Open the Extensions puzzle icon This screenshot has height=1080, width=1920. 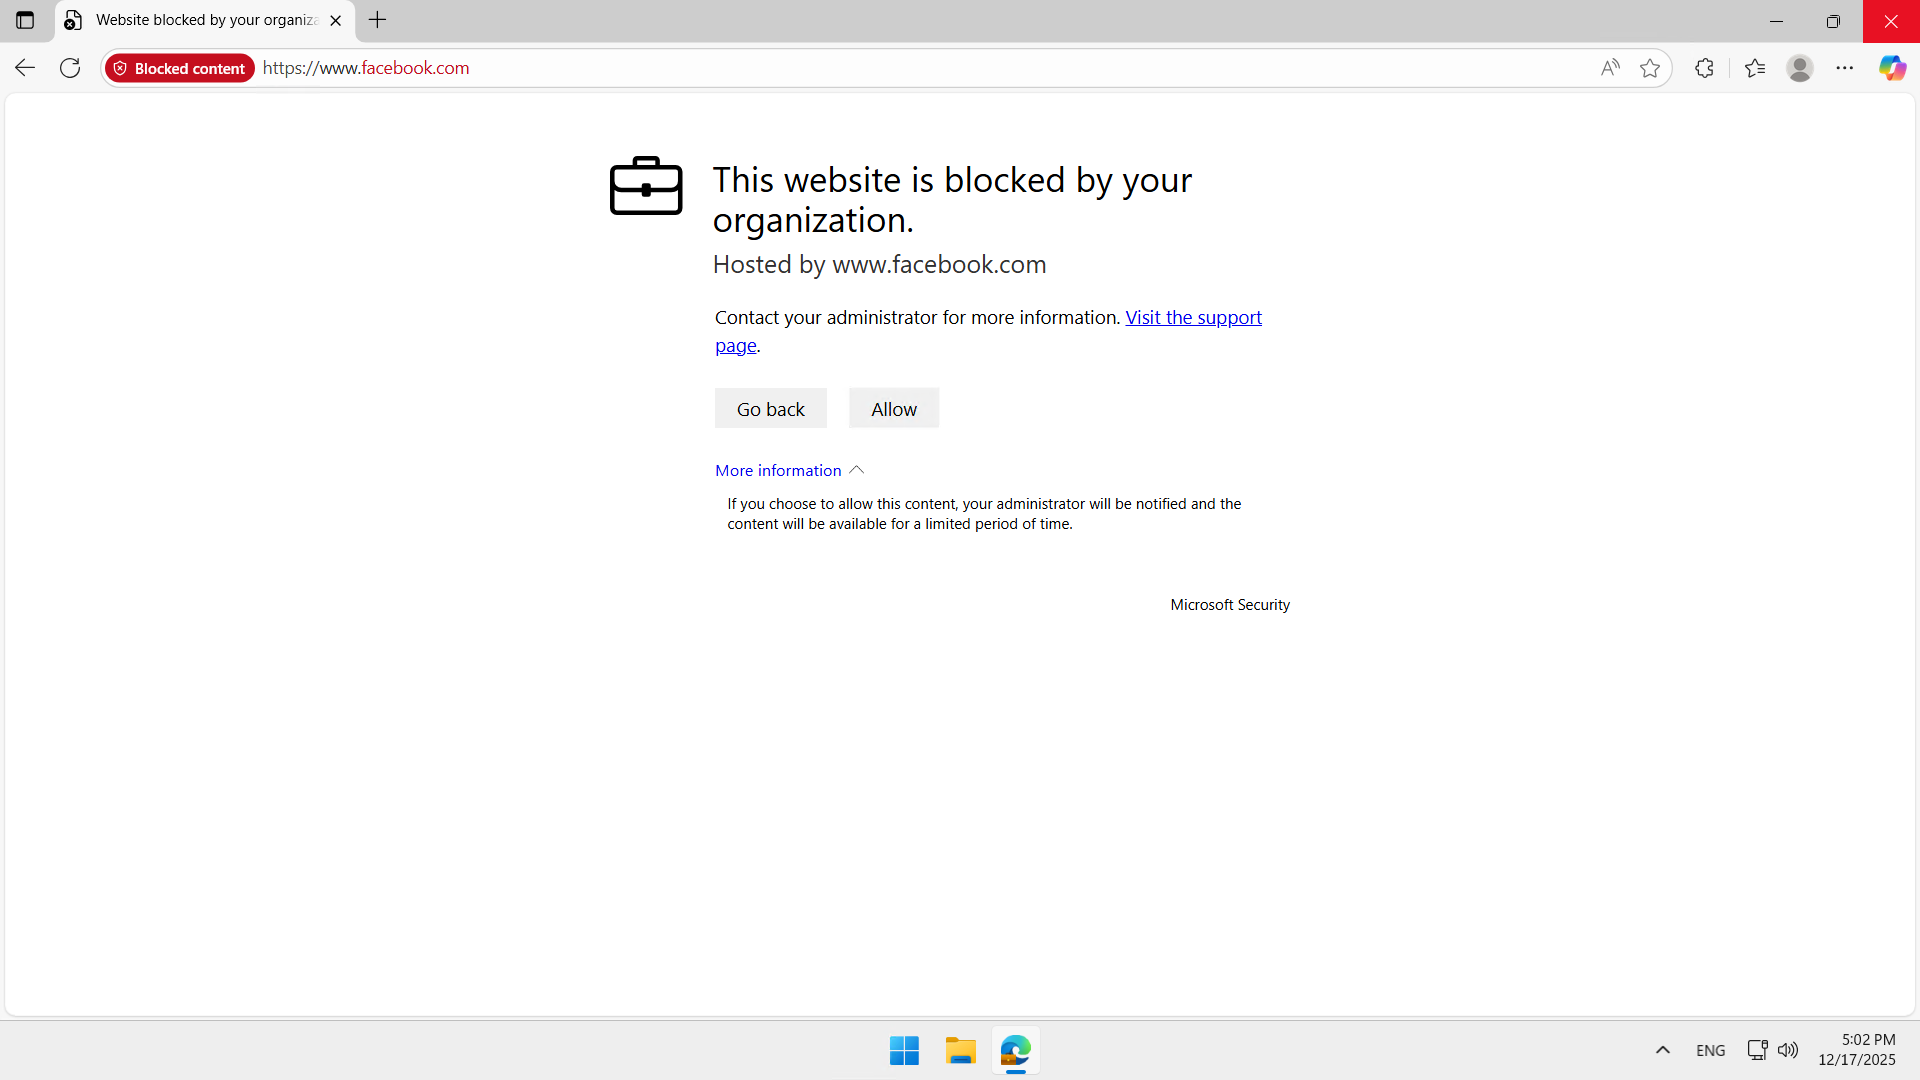[1705, 68]
